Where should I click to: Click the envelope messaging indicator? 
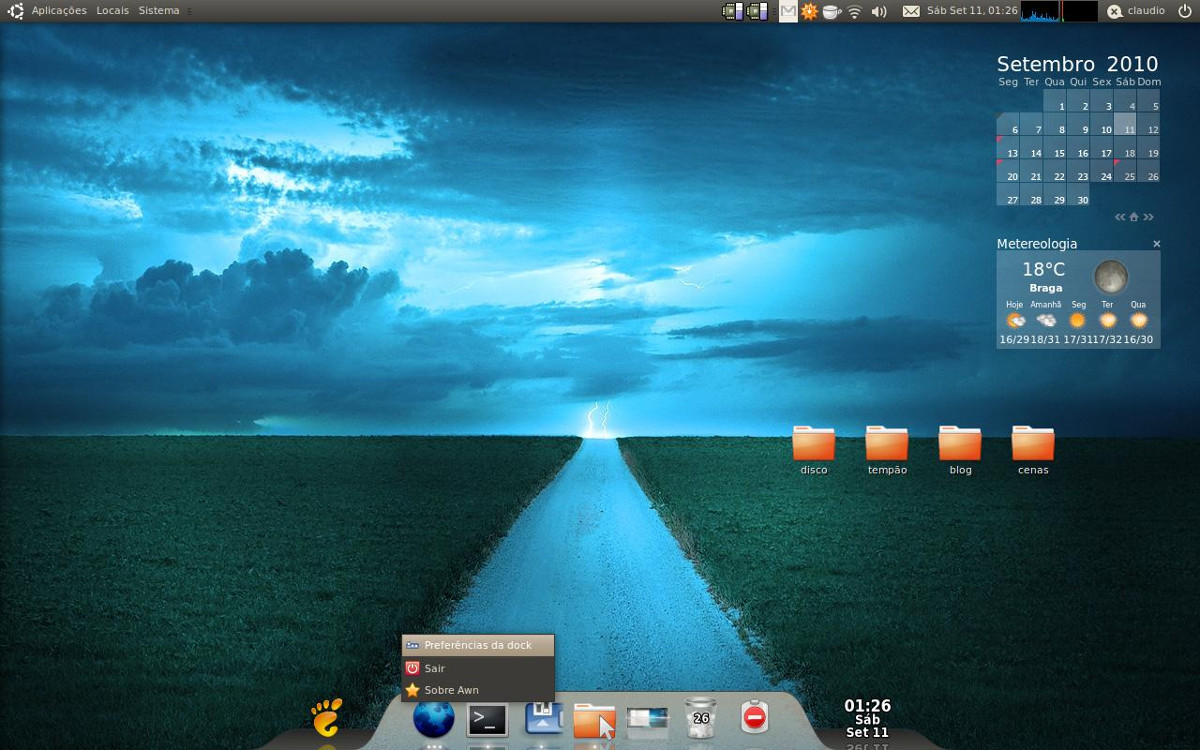point(911,11)
